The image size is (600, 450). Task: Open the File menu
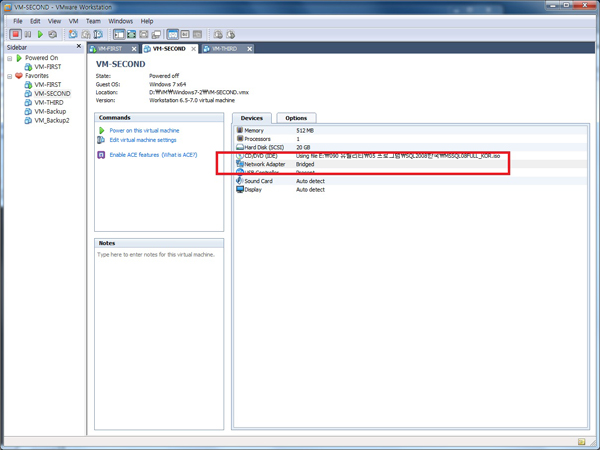18,21
